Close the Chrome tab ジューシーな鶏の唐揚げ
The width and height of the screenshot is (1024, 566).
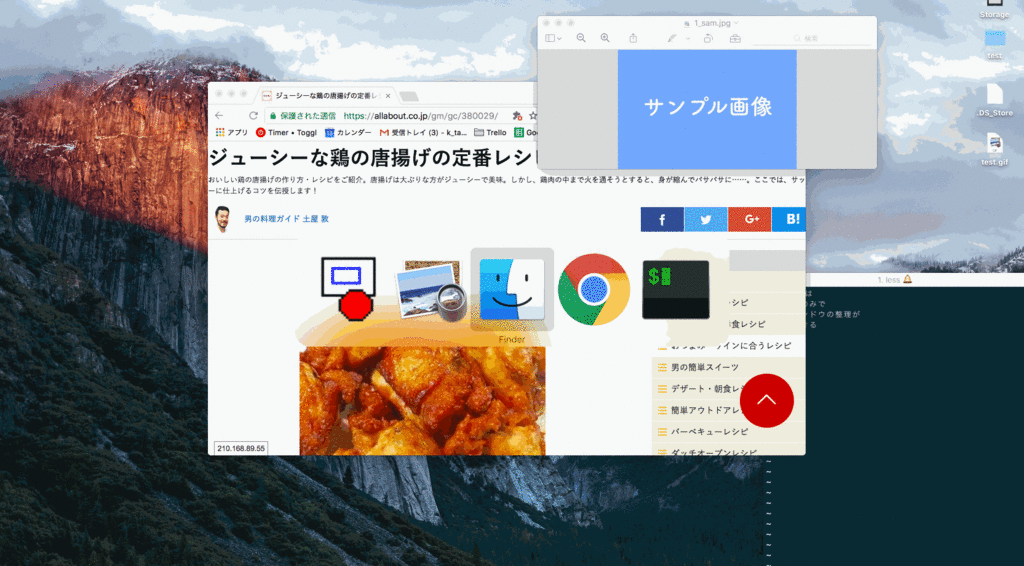pos(388,95)
